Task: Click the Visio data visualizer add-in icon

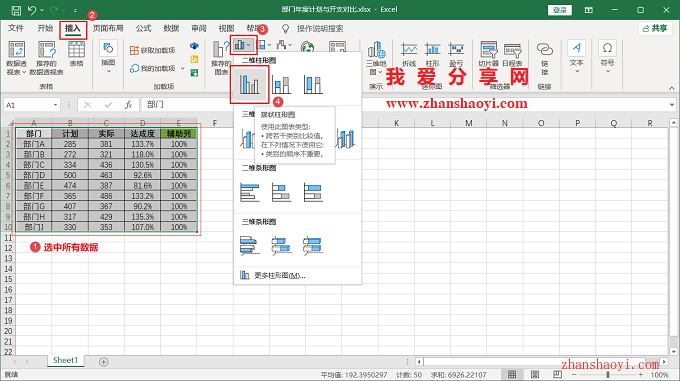Action: pos(194,46)
